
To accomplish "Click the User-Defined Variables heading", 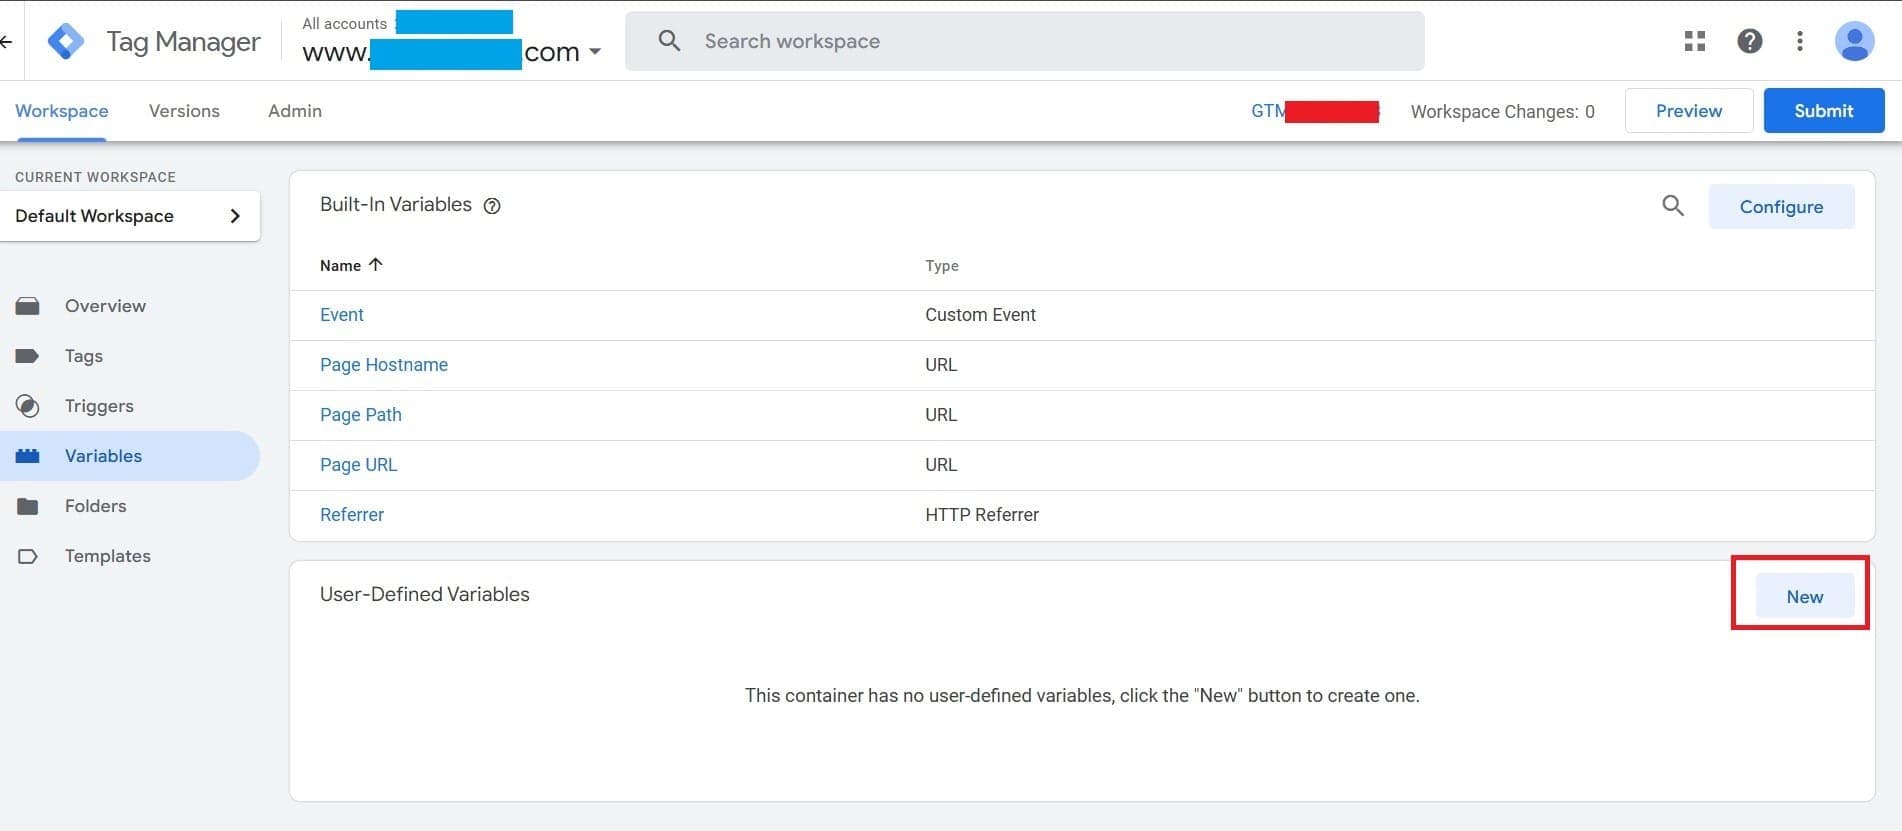I will coord(424,594).
